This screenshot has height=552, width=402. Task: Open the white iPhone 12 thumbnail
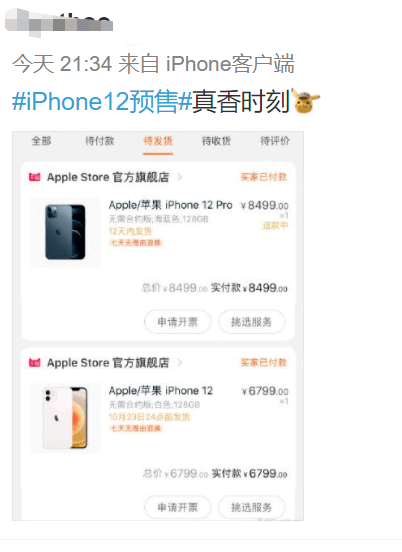[65, 418]
